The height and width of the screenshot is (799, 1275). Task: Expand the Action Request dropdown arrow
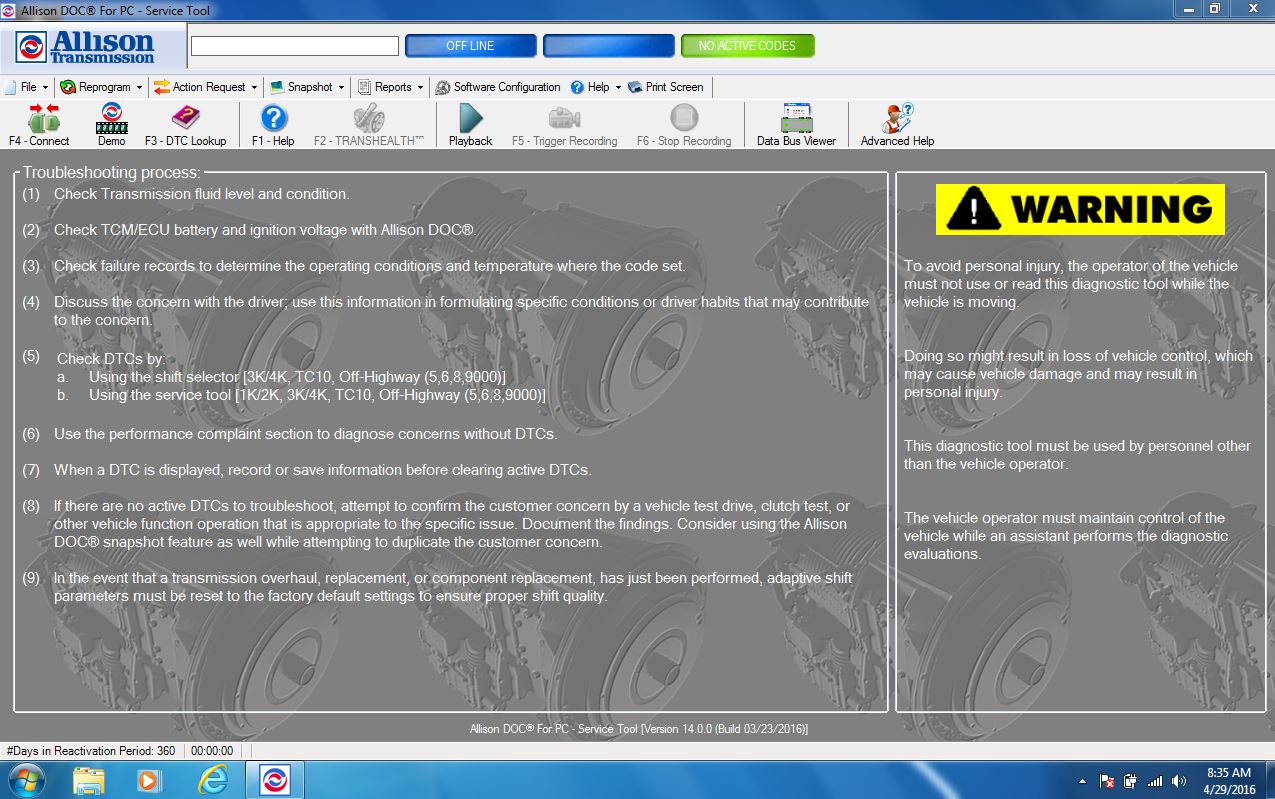(x=254, y=88)
